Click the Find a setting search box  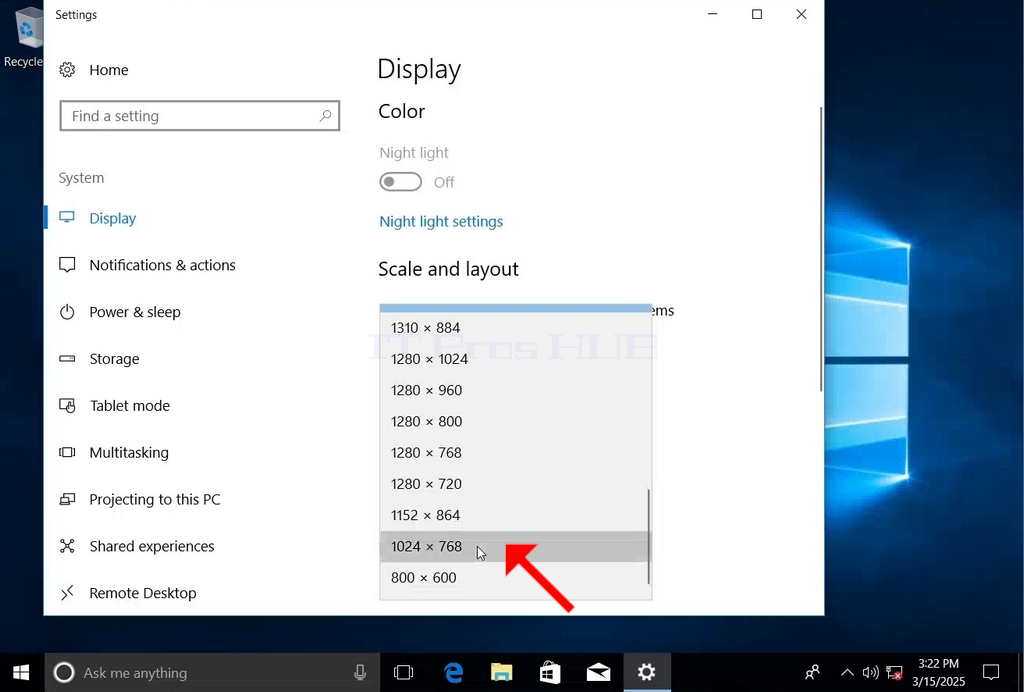pos(199,116)
